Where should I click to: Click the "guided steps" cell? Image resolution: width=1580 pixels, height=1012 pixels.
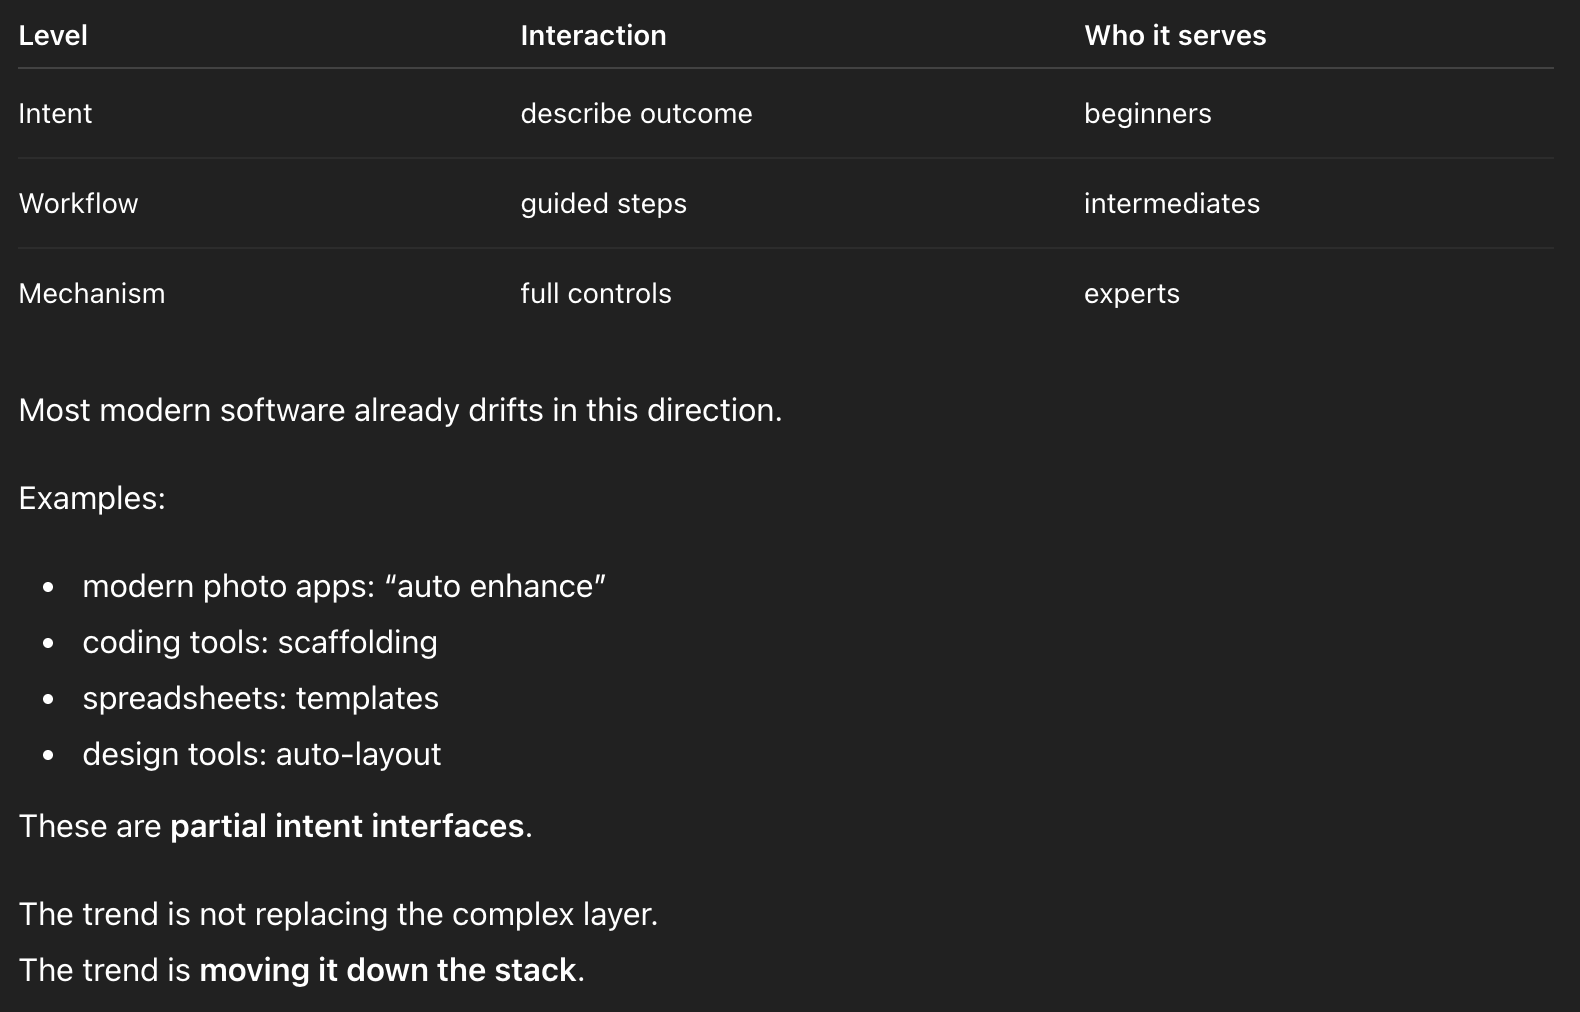coord(603,204)
